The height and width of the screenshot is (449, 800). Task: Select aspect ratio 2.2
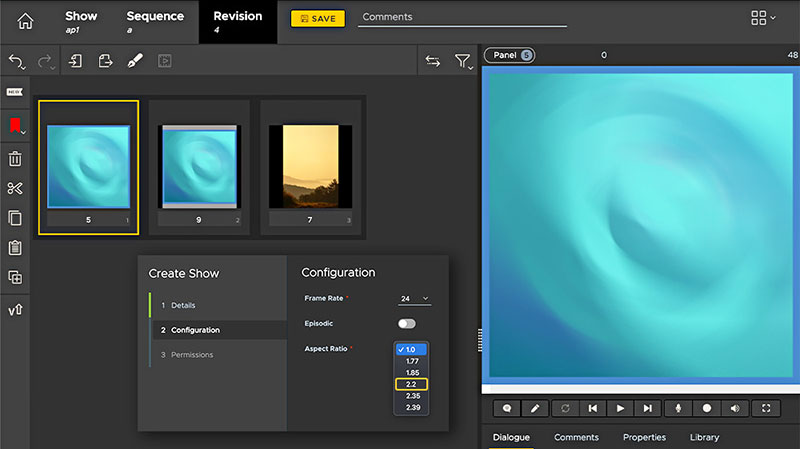point(411,384)
